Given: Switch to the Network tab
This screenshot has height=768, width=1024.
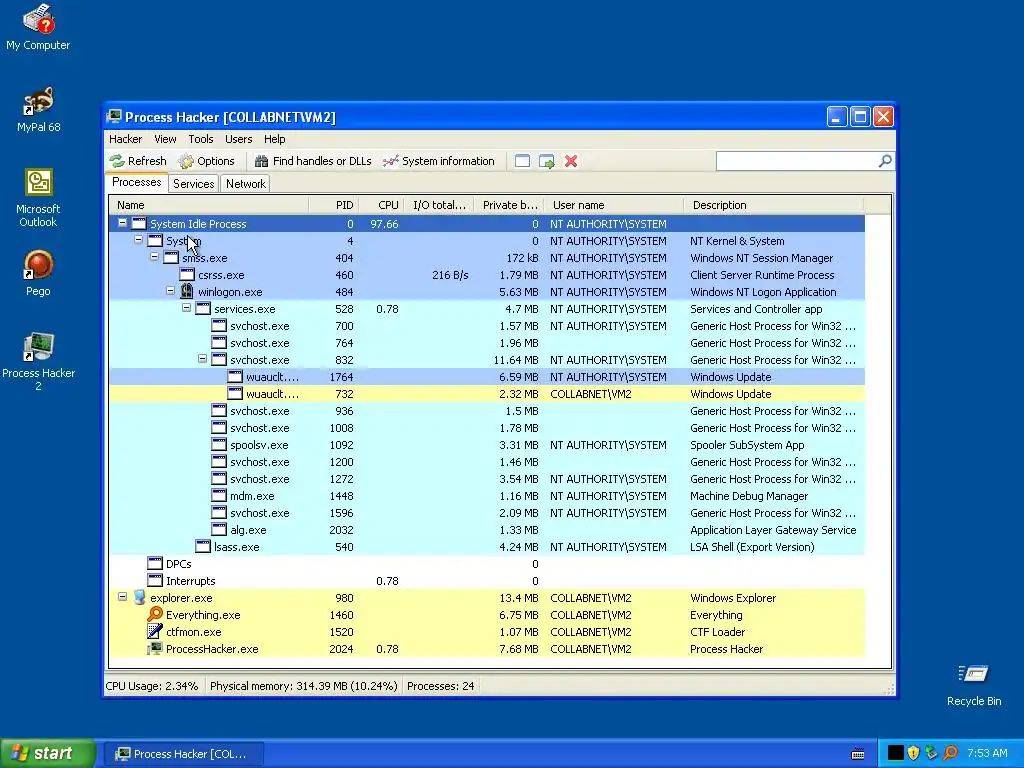Looking at the screenshot, I should pyautogui.click(x=246, y=184).
